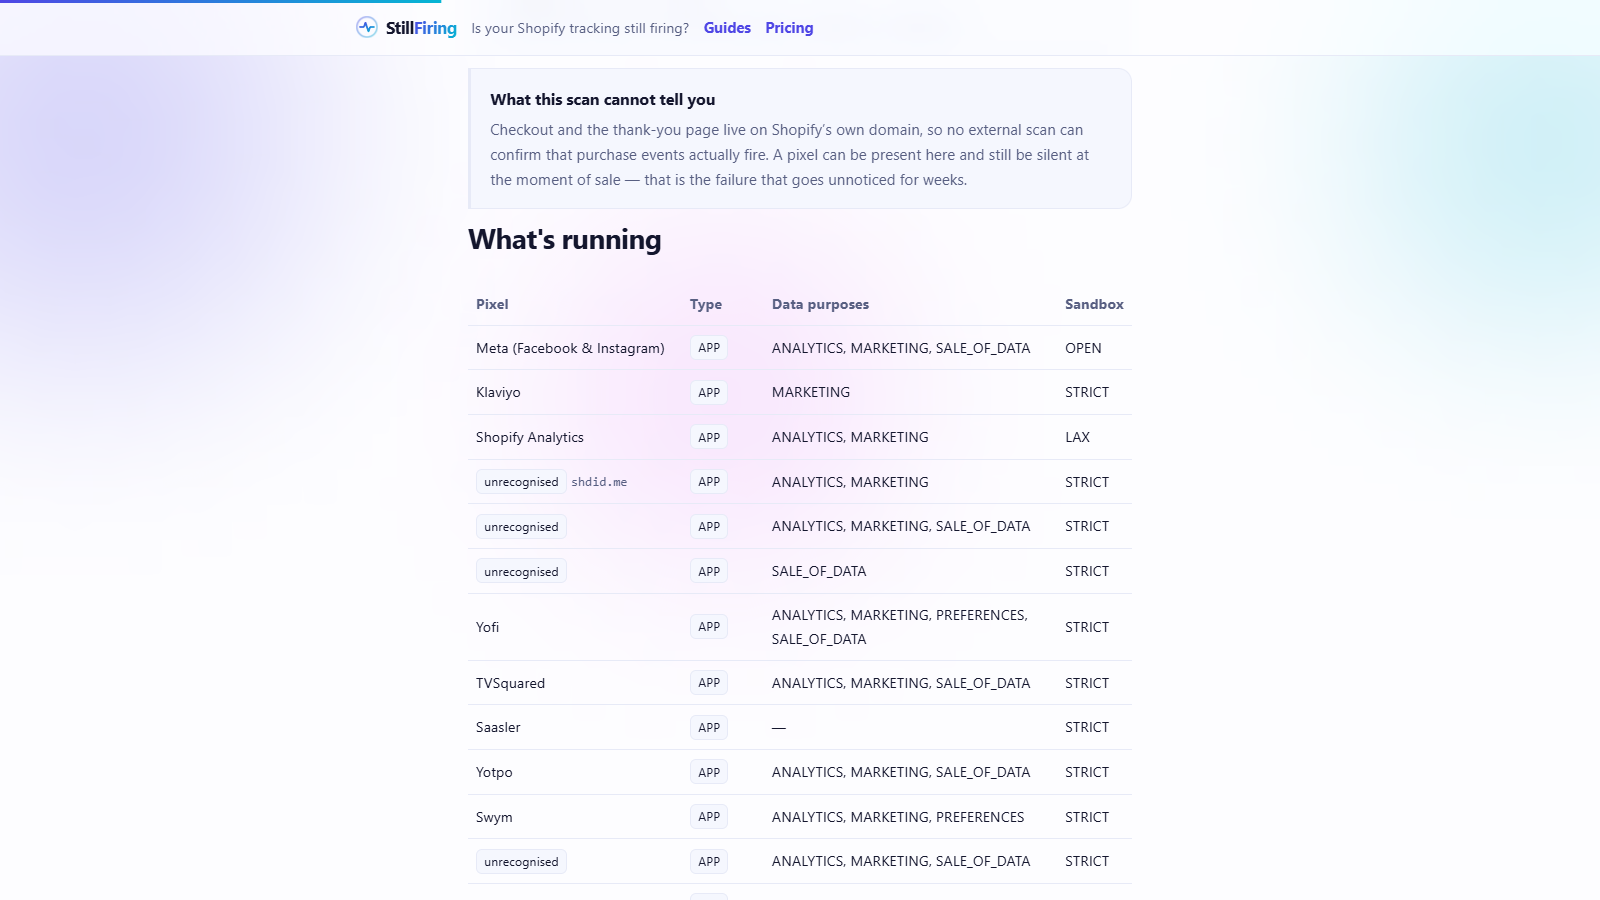Click the unrecognised badge next to shdid.me
The image size is (1600, 900).
point(521,482)
